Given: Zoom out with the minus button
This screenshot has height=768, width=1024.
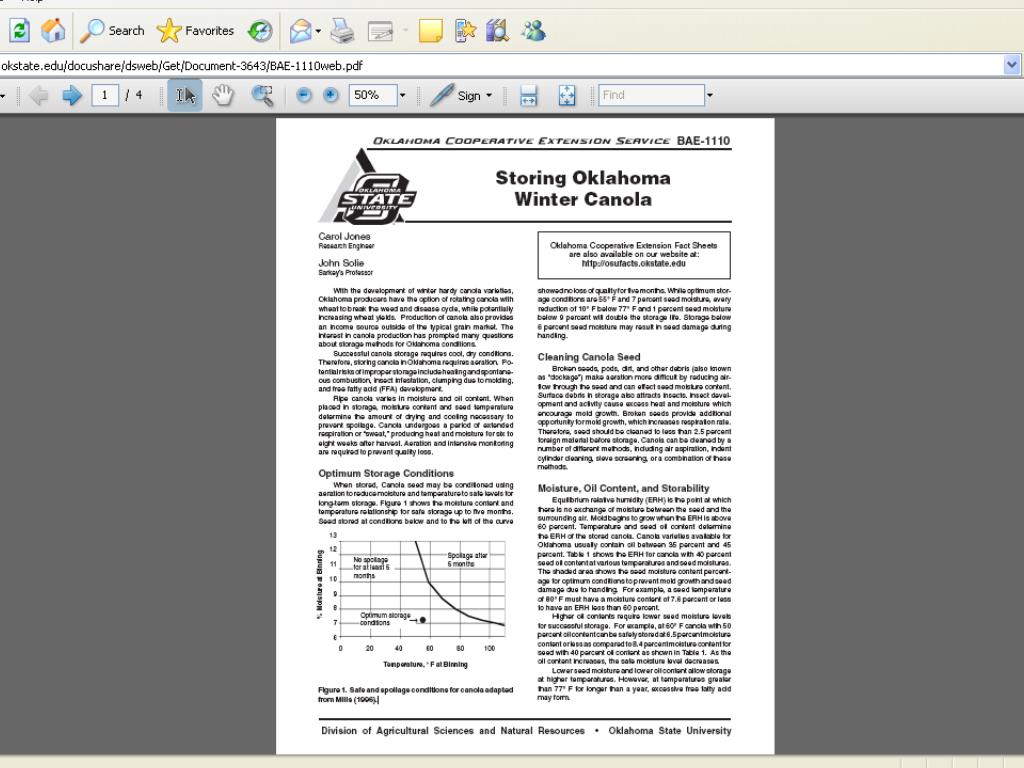Looking at the screenshot, I should pos(304,95).
